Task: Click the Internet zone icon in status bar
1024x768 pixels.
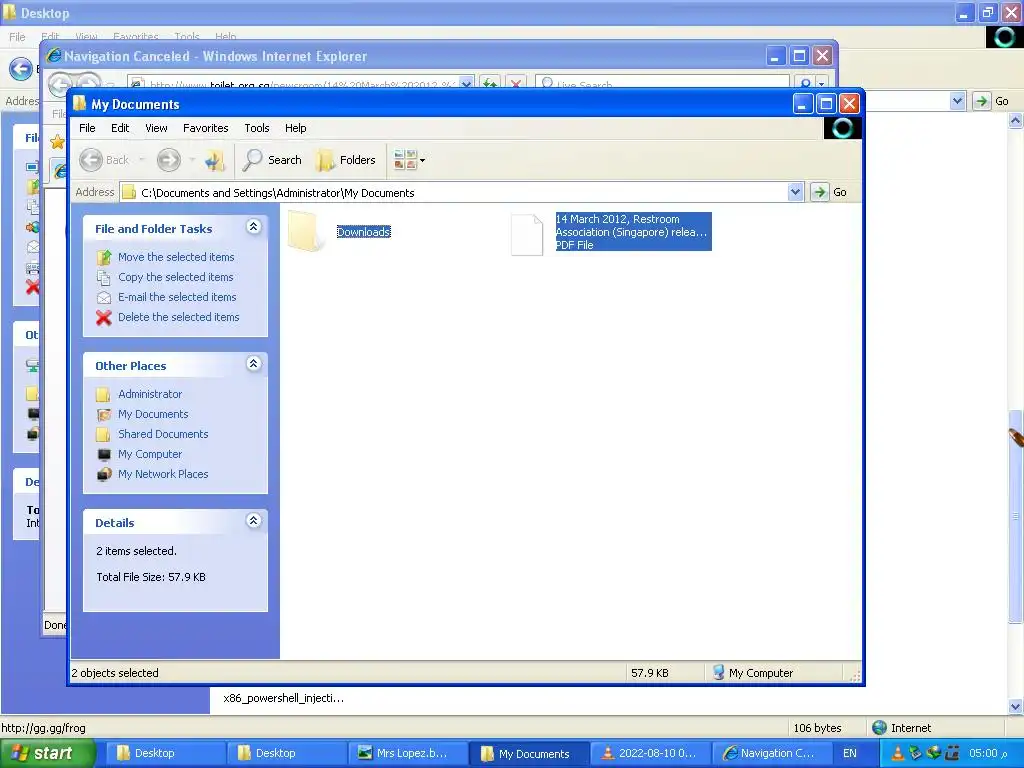Action: (880, 728)
